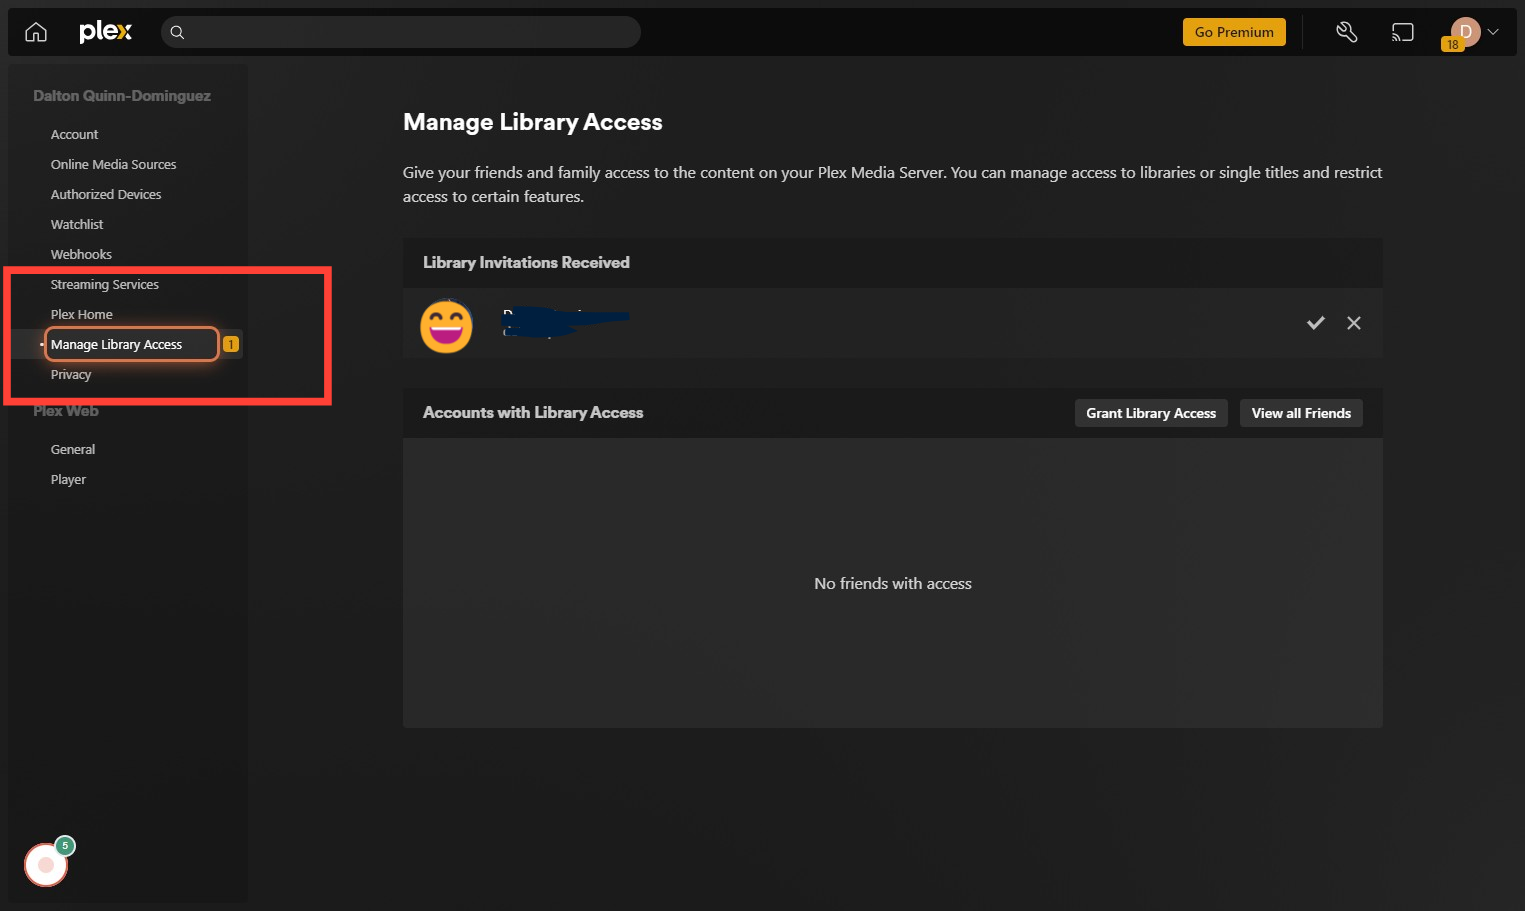The image size is (1525, 911).
Task: Open Webhooks settings
Action: click(x=81, y=254)
